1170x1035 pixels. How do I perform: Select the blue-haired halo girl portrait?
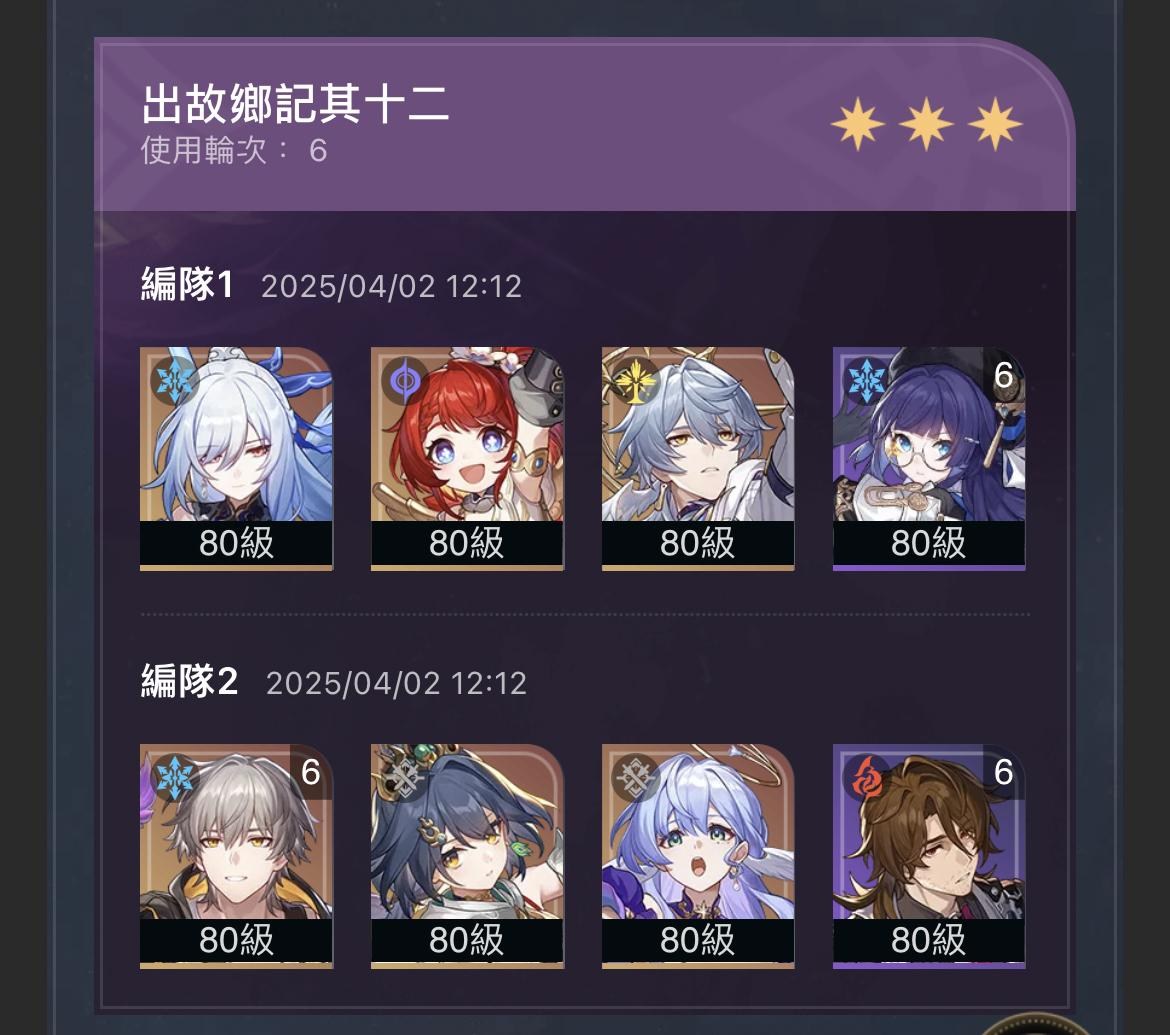tap(698, 856)
